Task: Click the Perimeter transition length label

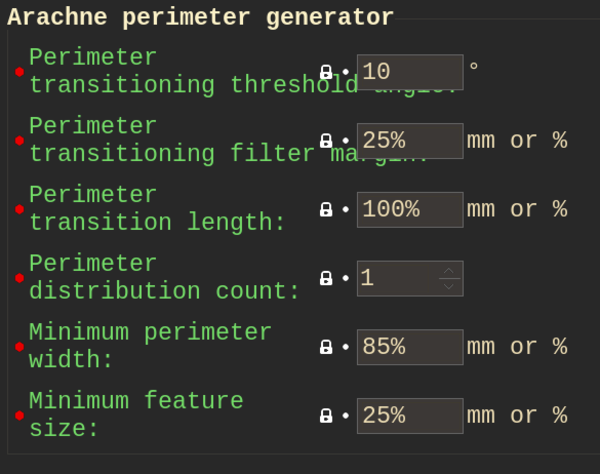Action: coord(157,208)
